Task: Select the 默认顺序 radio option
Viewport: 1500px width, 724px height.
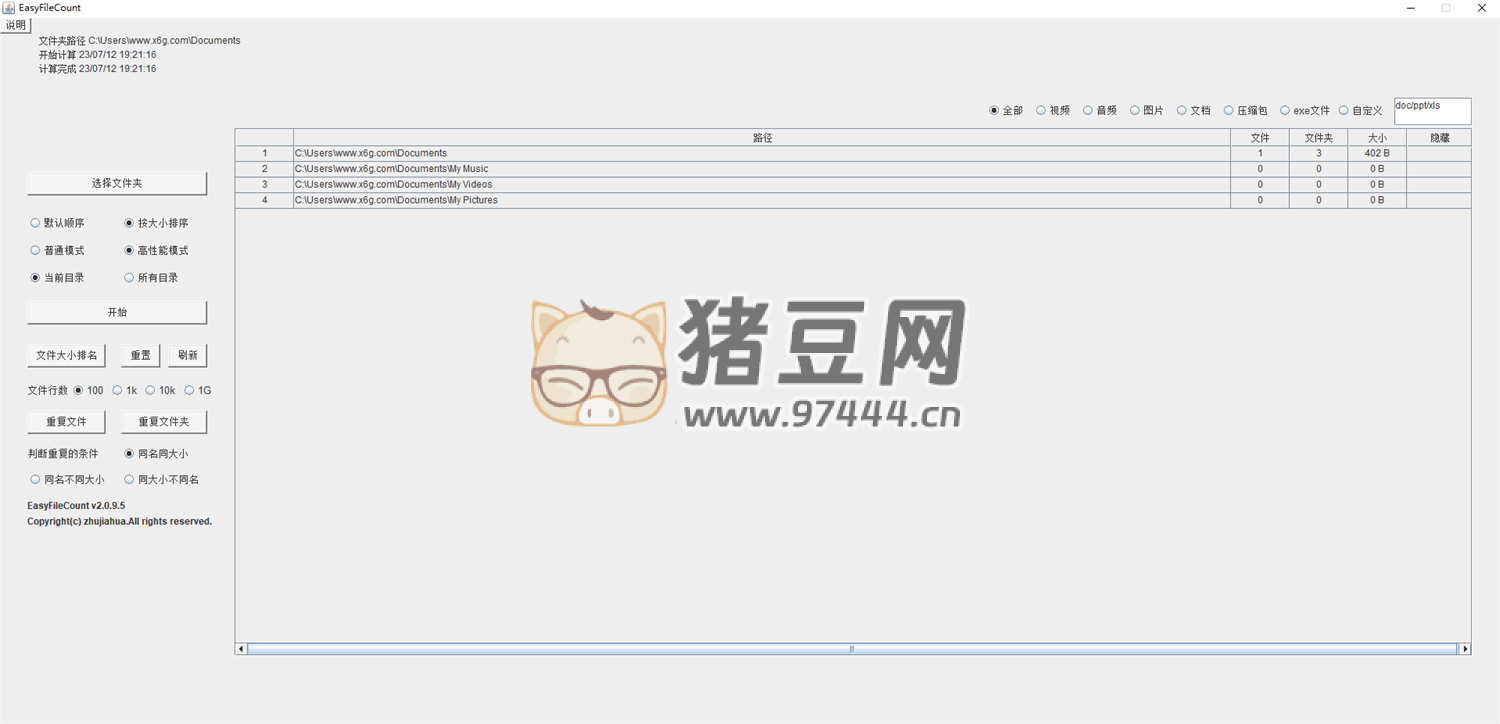Action: (36, 223)
